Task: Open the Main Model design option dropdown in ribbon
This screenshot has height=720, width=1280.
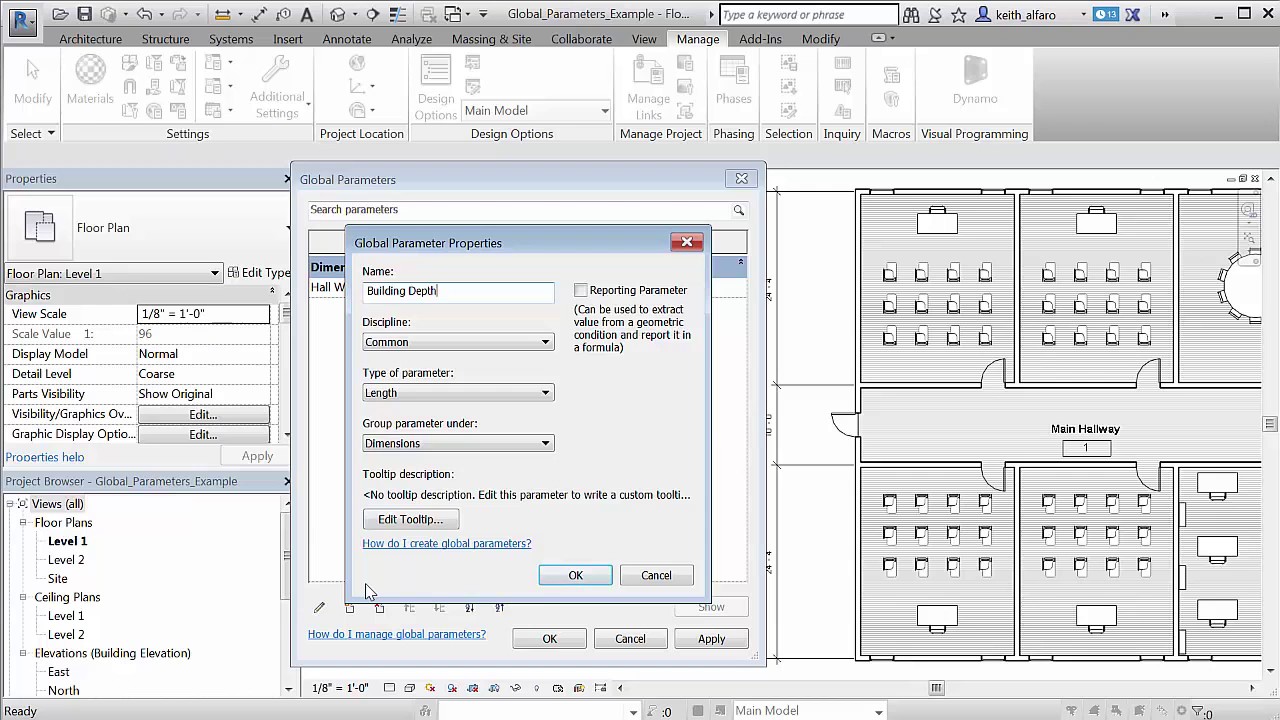Action: point(536,111)
